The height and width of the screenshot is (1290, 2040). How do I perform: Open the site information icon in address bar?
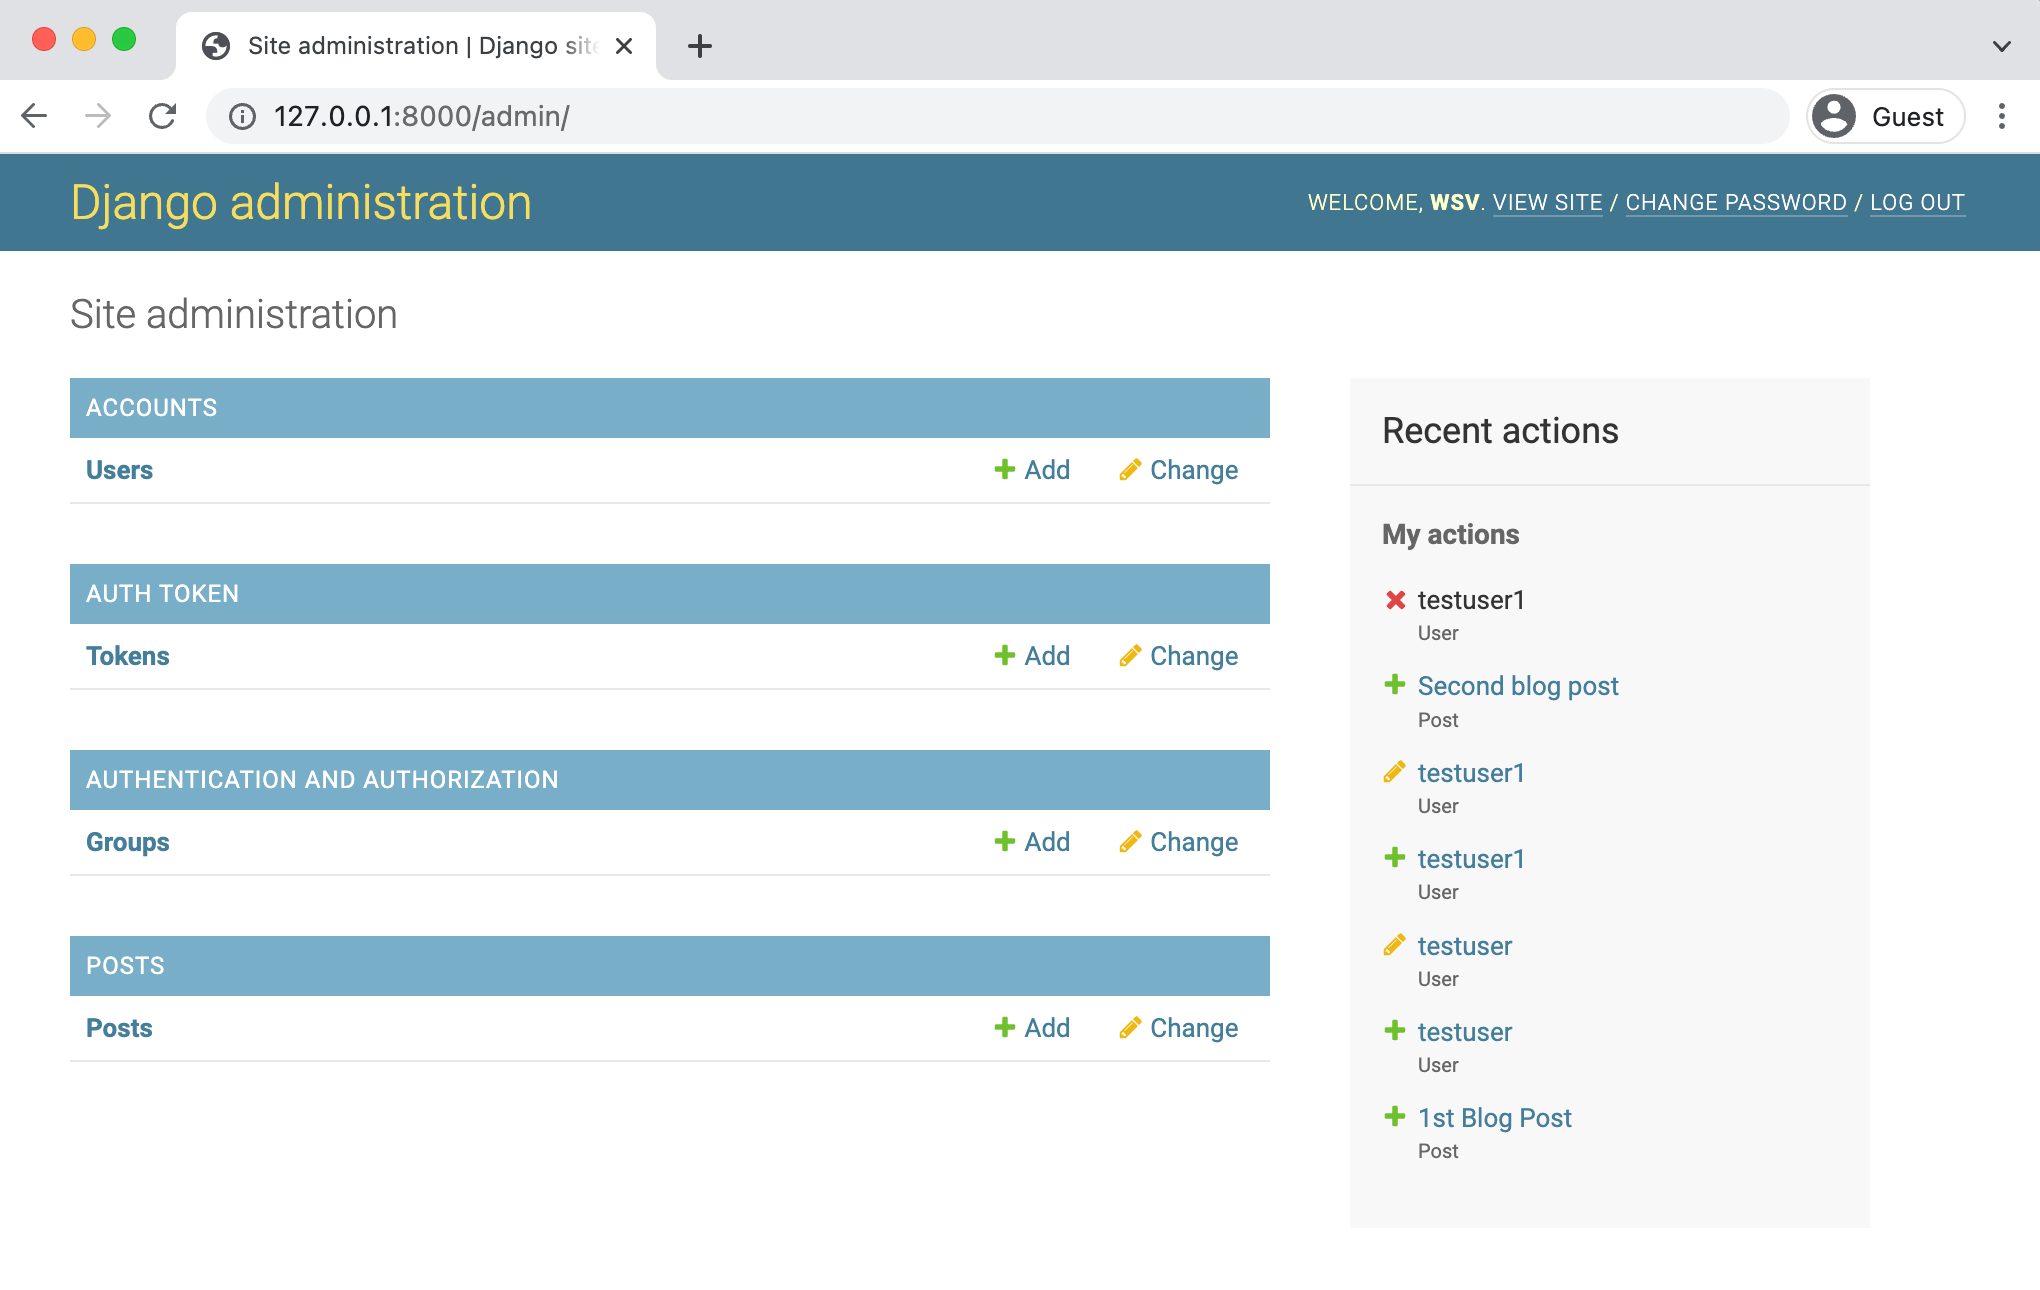(242, 117)
